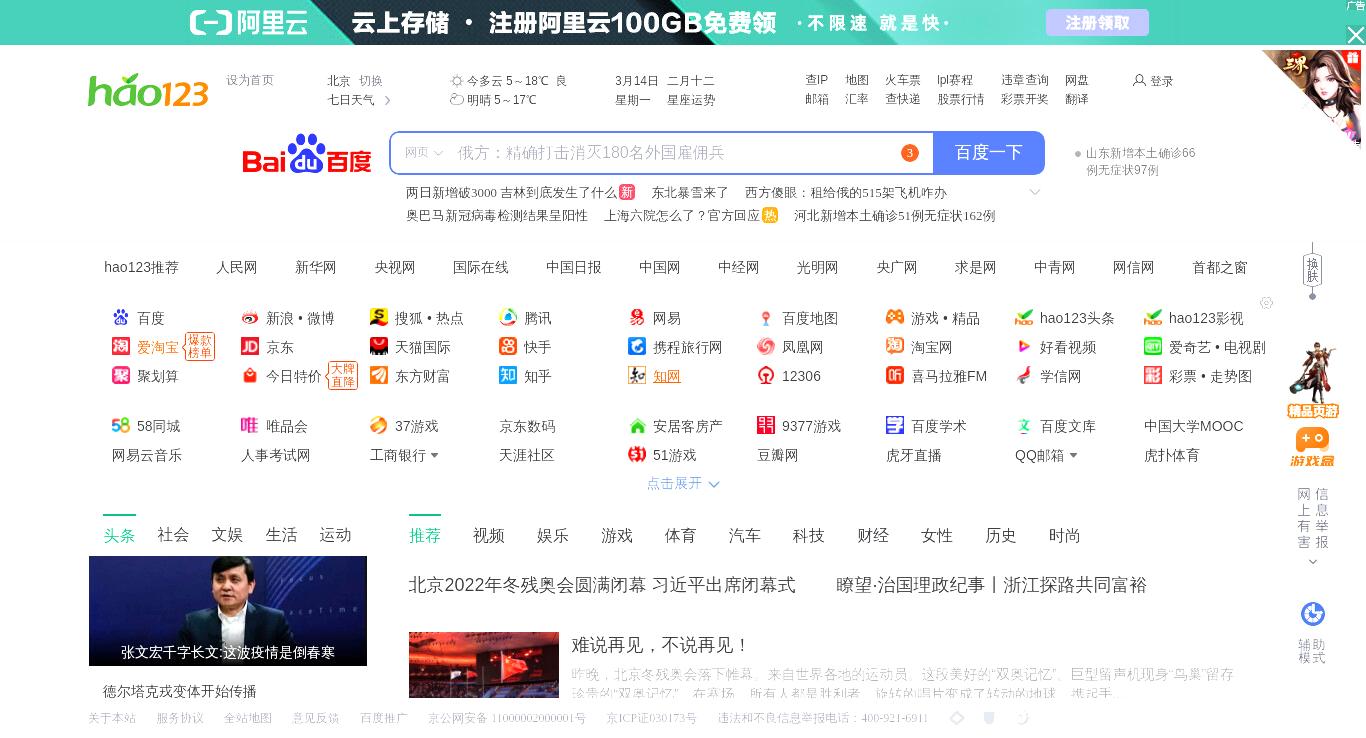
Task: Open the 新华网 link
Action: 316,268
